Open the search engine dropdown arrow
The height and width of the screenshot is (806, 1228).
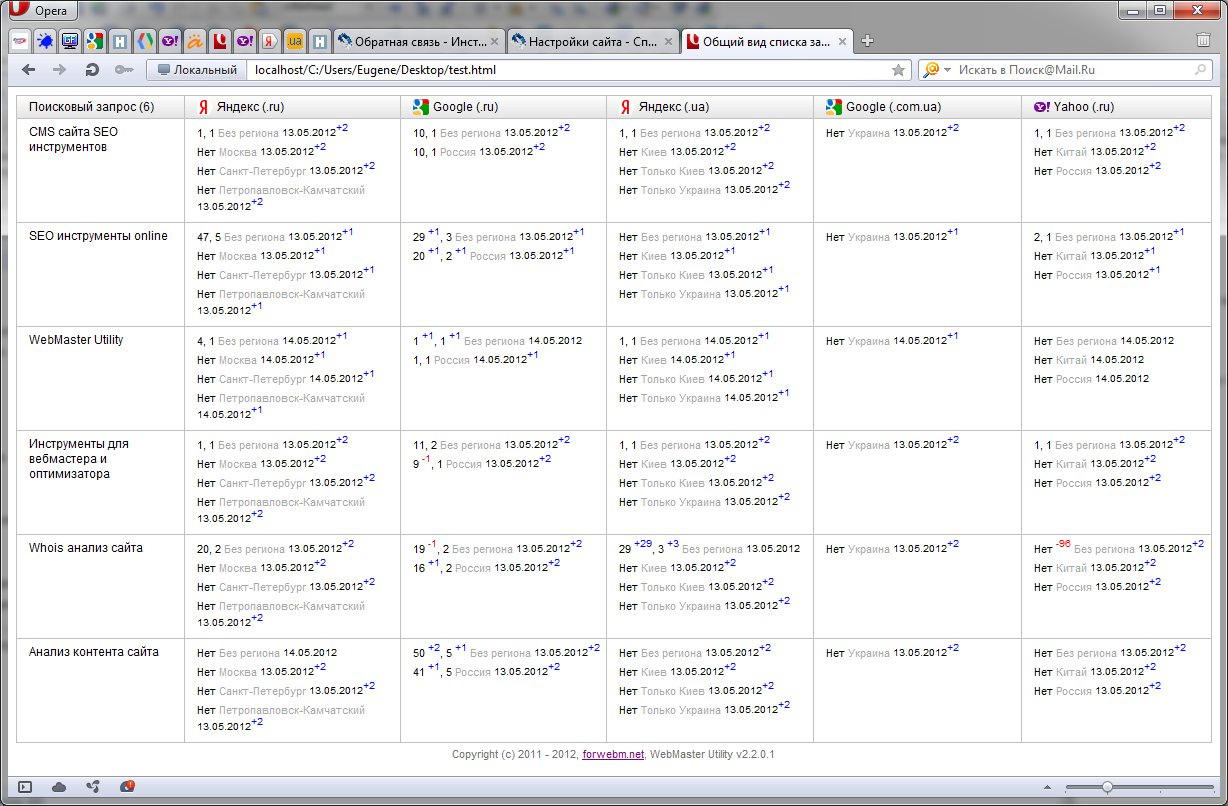pyautogui.click(x=945, y=70)
